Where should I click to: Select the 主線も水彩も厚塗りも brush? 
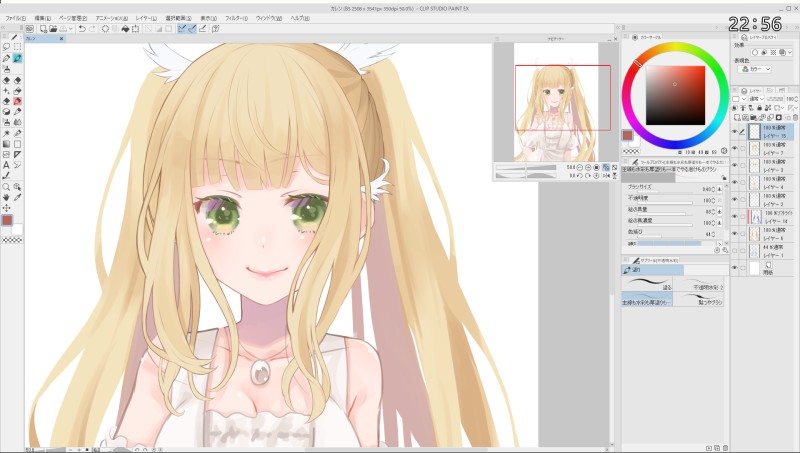[647, 299]
